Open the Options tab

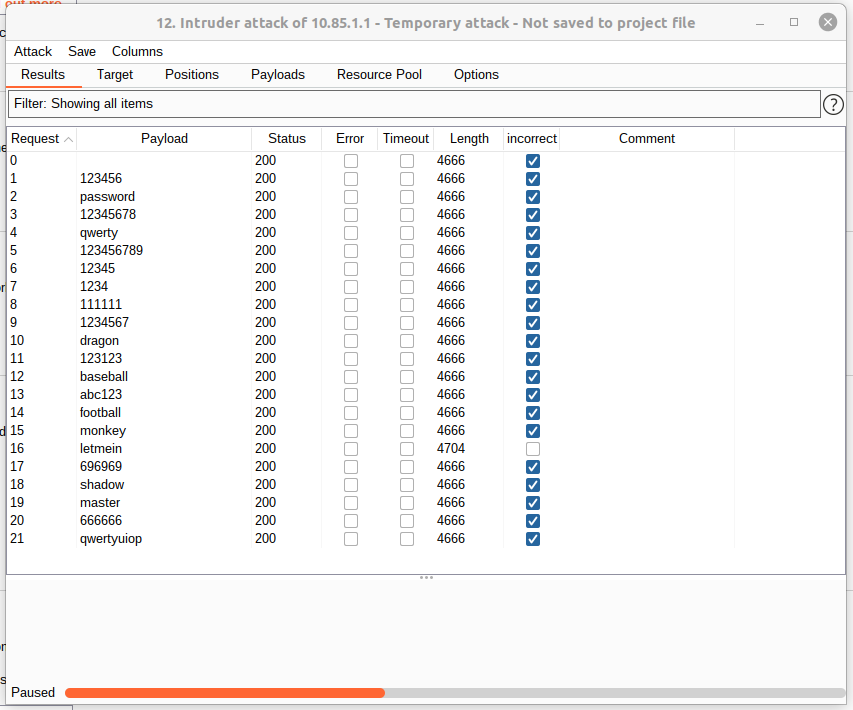point(476,74)
